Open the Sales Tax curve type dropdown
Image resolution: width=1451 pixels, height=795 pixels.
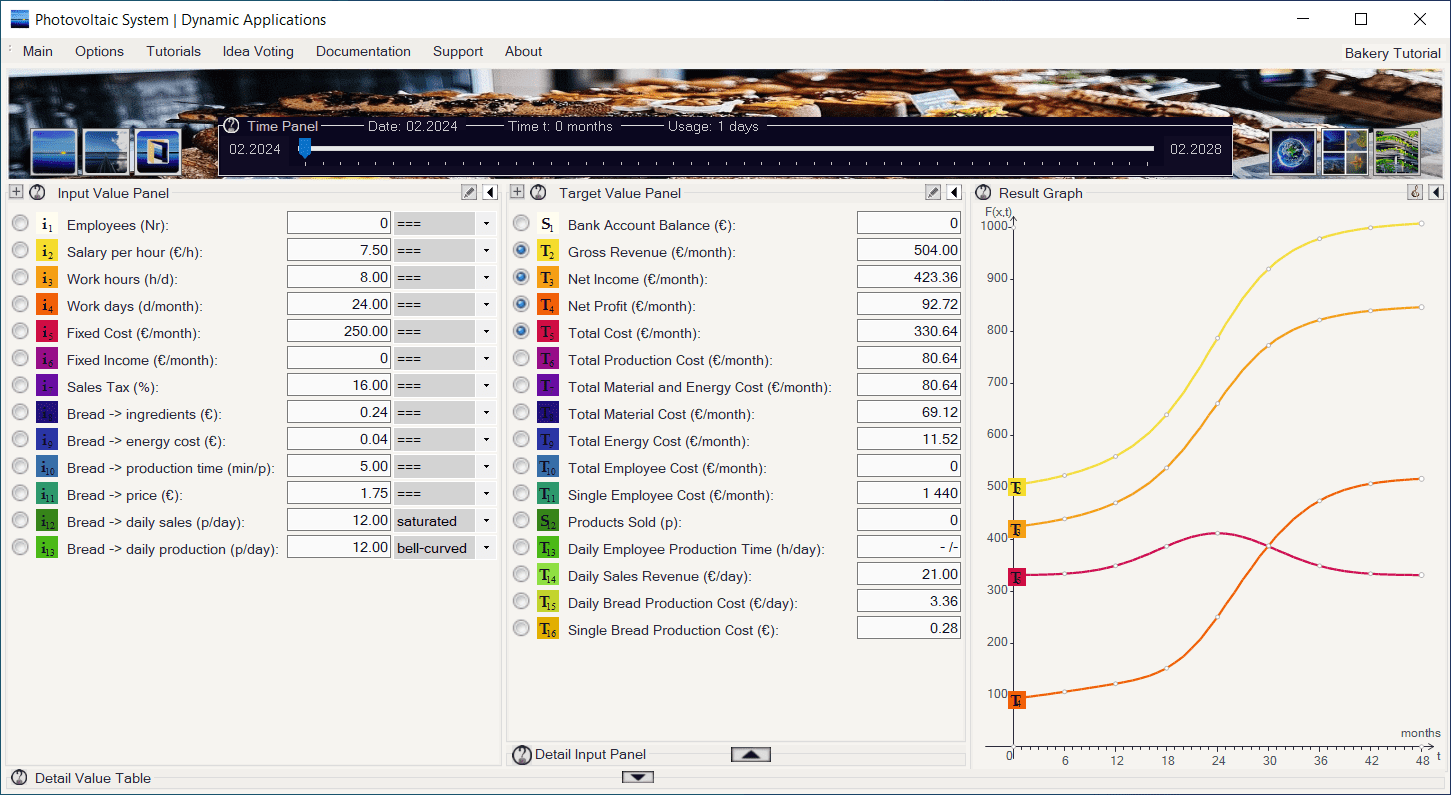point(486,386)
